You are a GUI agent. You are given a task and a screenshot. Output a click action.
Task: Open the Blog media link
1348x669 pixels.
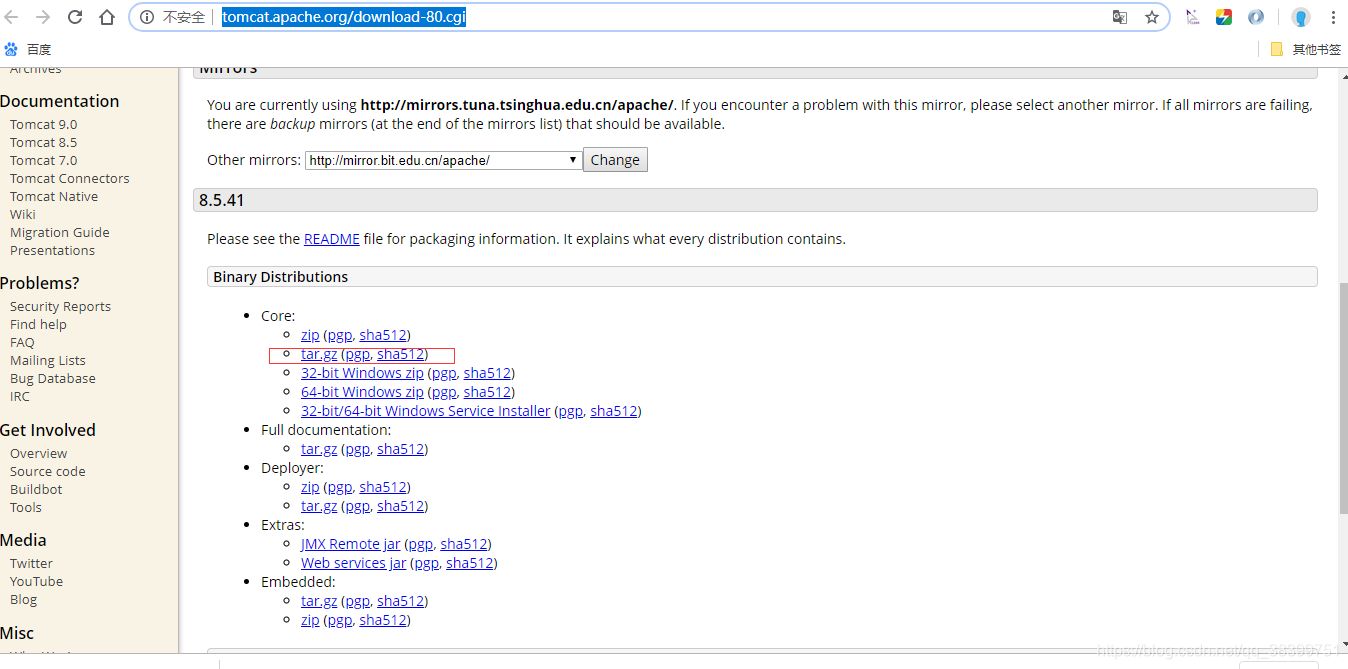click(x=23, y=599)
